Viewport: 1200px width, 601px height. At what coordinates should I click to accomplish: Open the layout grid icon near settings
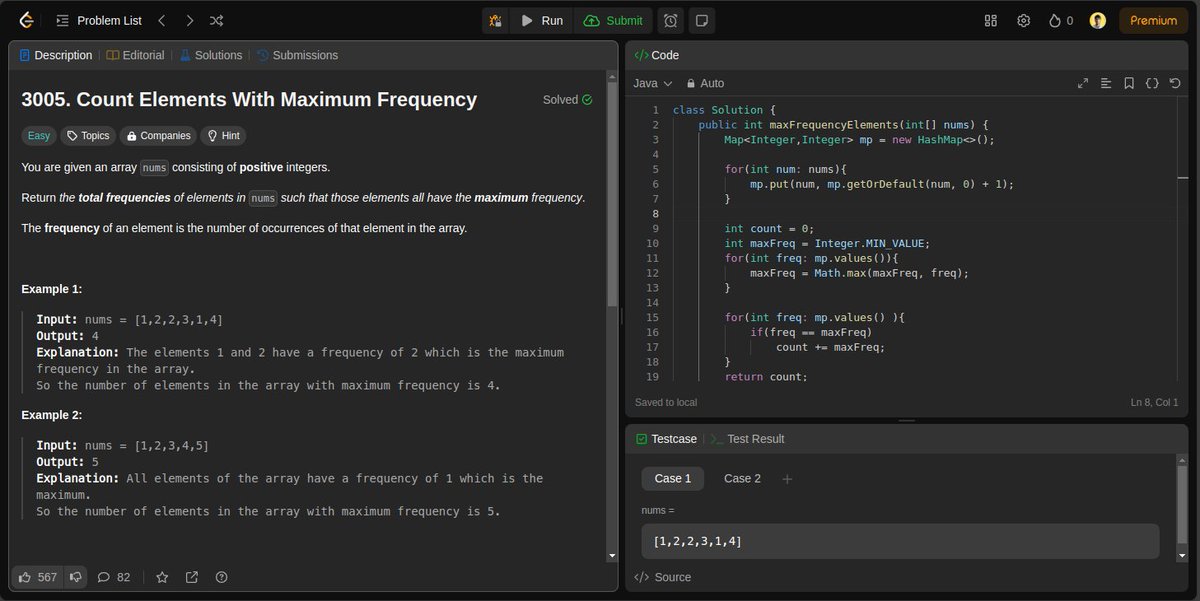pyautogui.click(x=990, y=20)
